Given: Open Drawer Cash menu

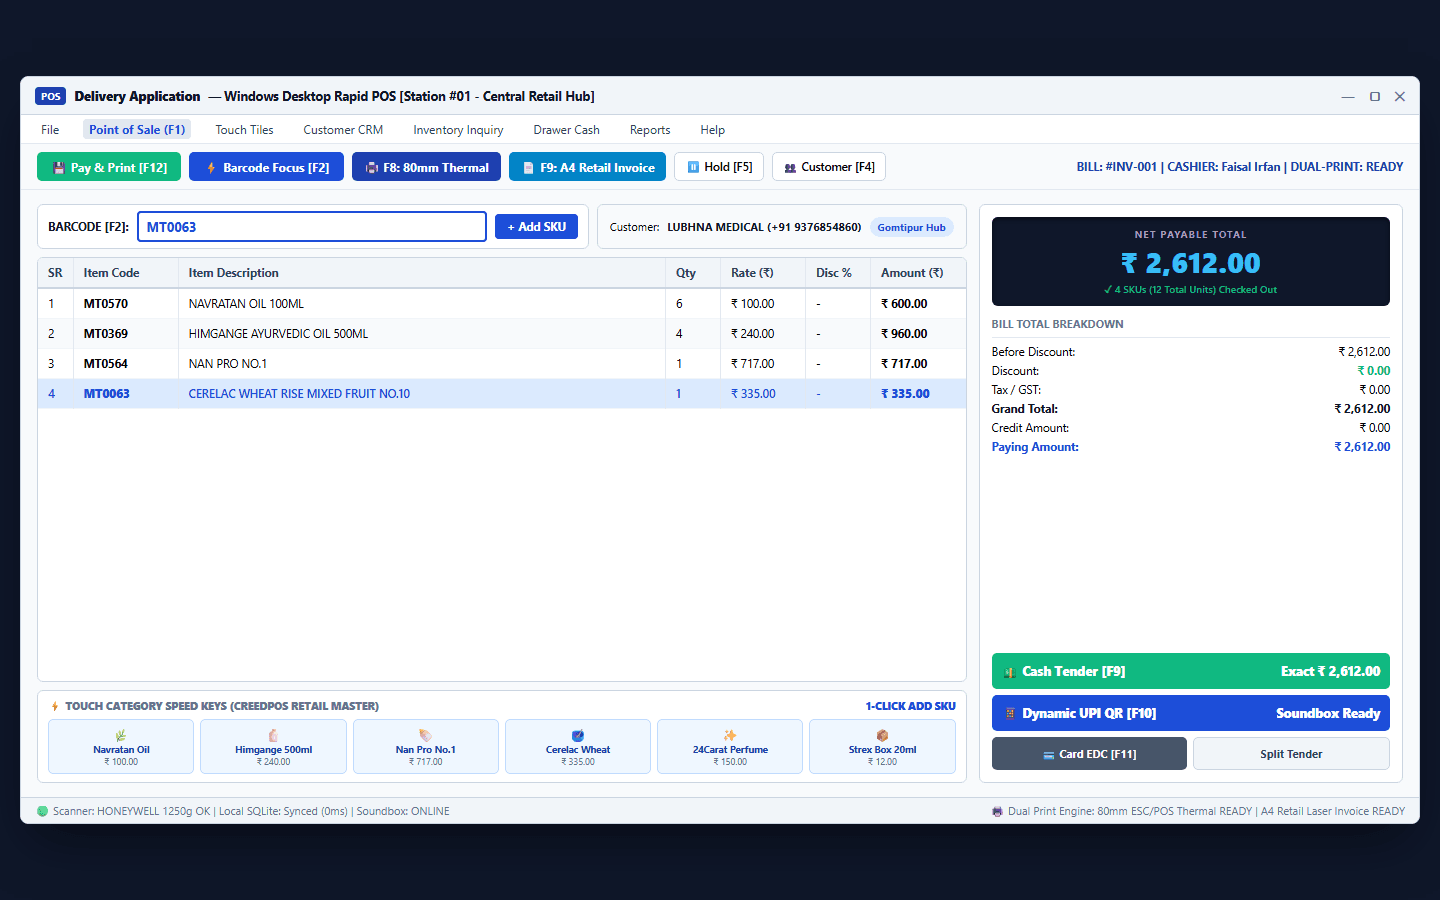Looking at the screenshot, I should pos(566,130).
